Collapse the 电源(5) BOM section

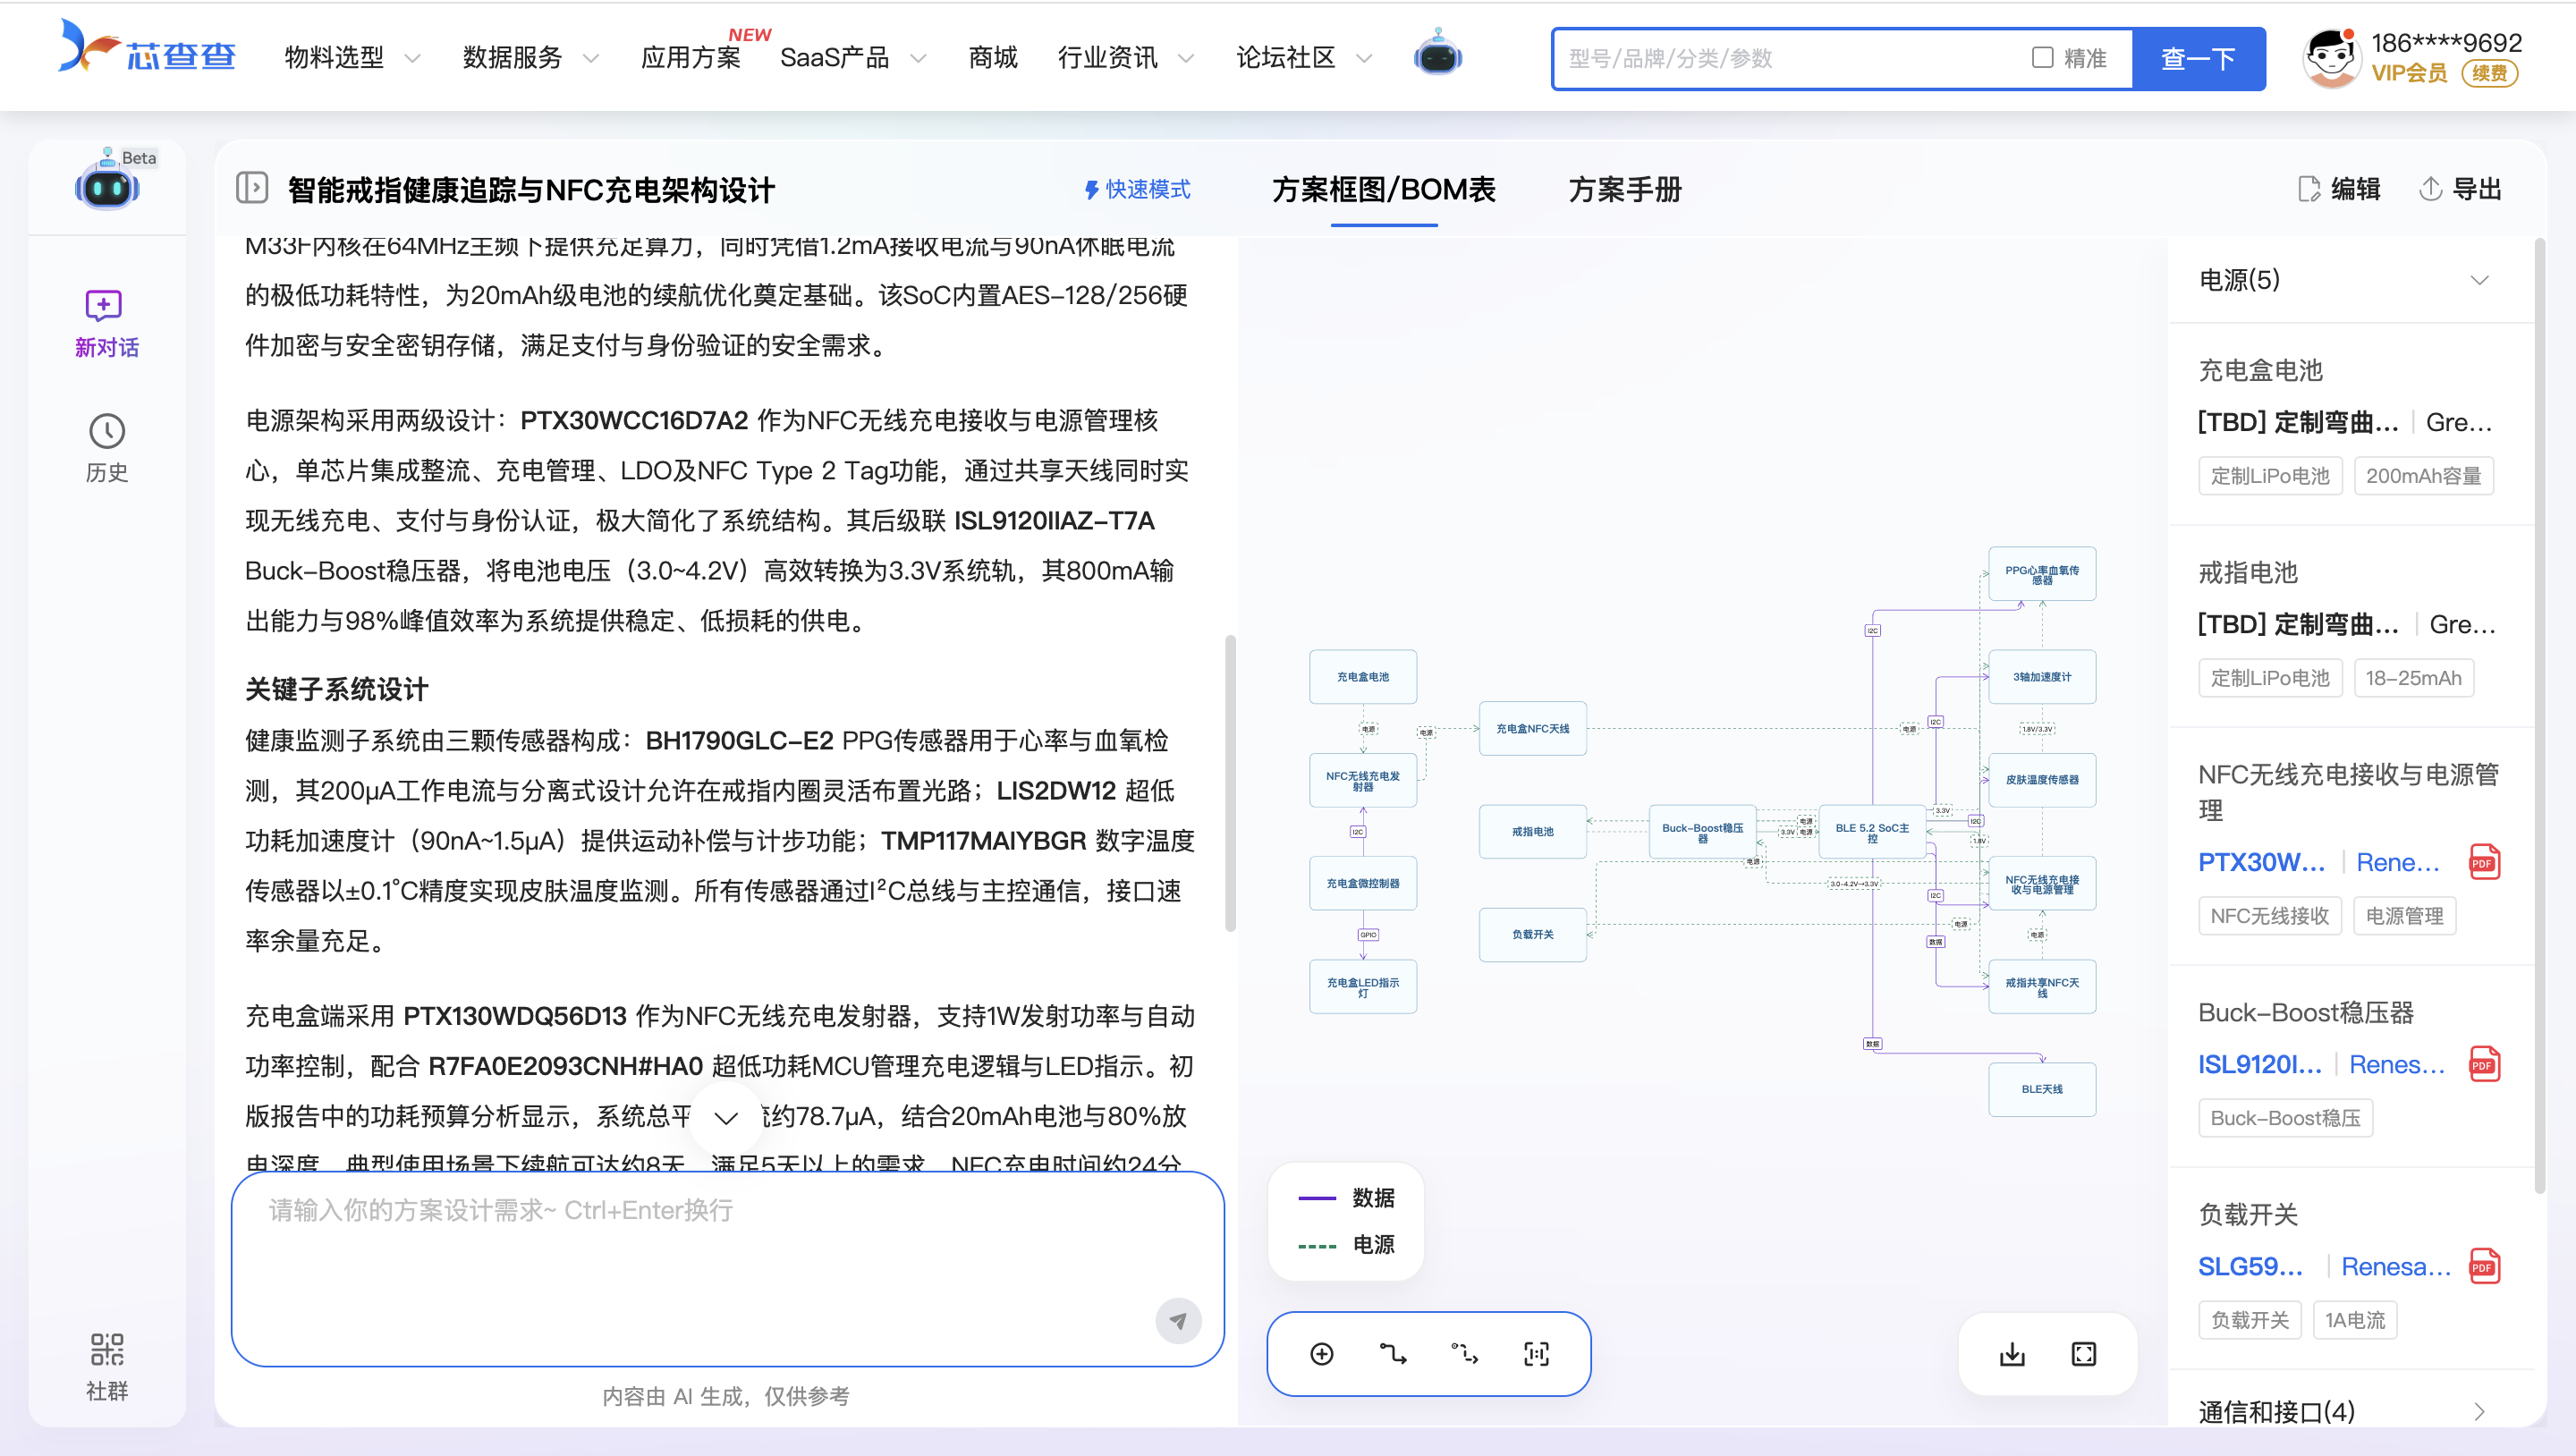[2479, 280]
